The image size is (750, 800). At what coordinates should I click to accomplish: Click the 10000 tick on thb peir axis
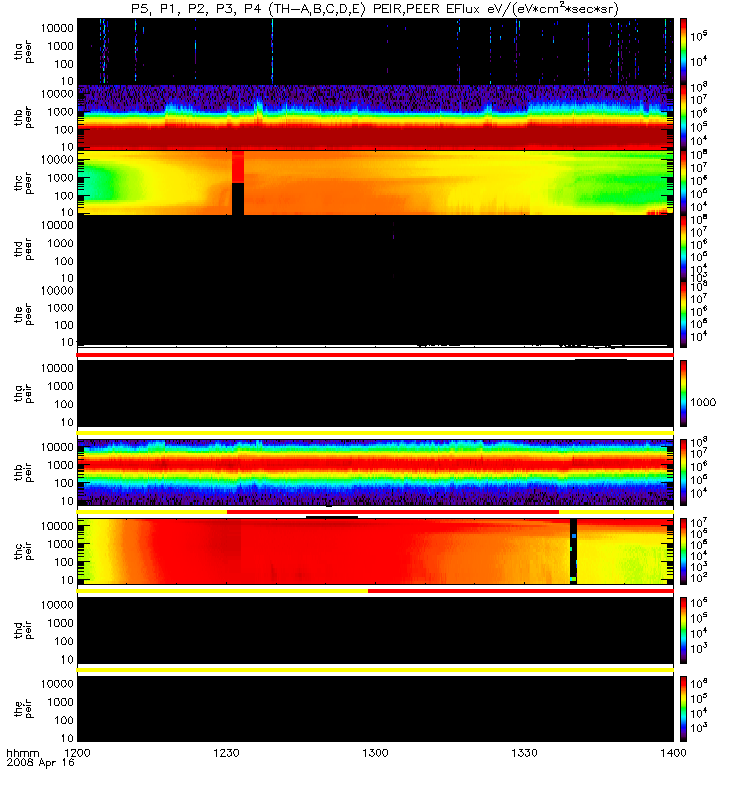(x=57, y=447)
